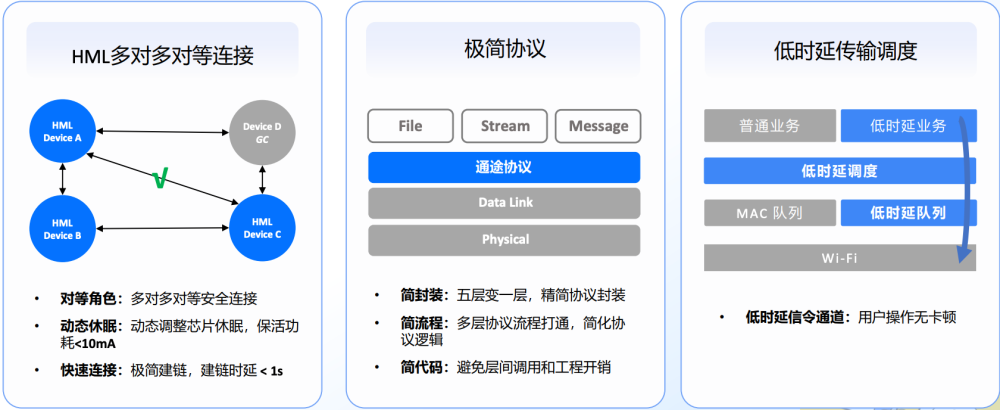Click the title 极简协议
Image resolution: width=1000 pixels, height=410 pixels.
pos(505,49)
